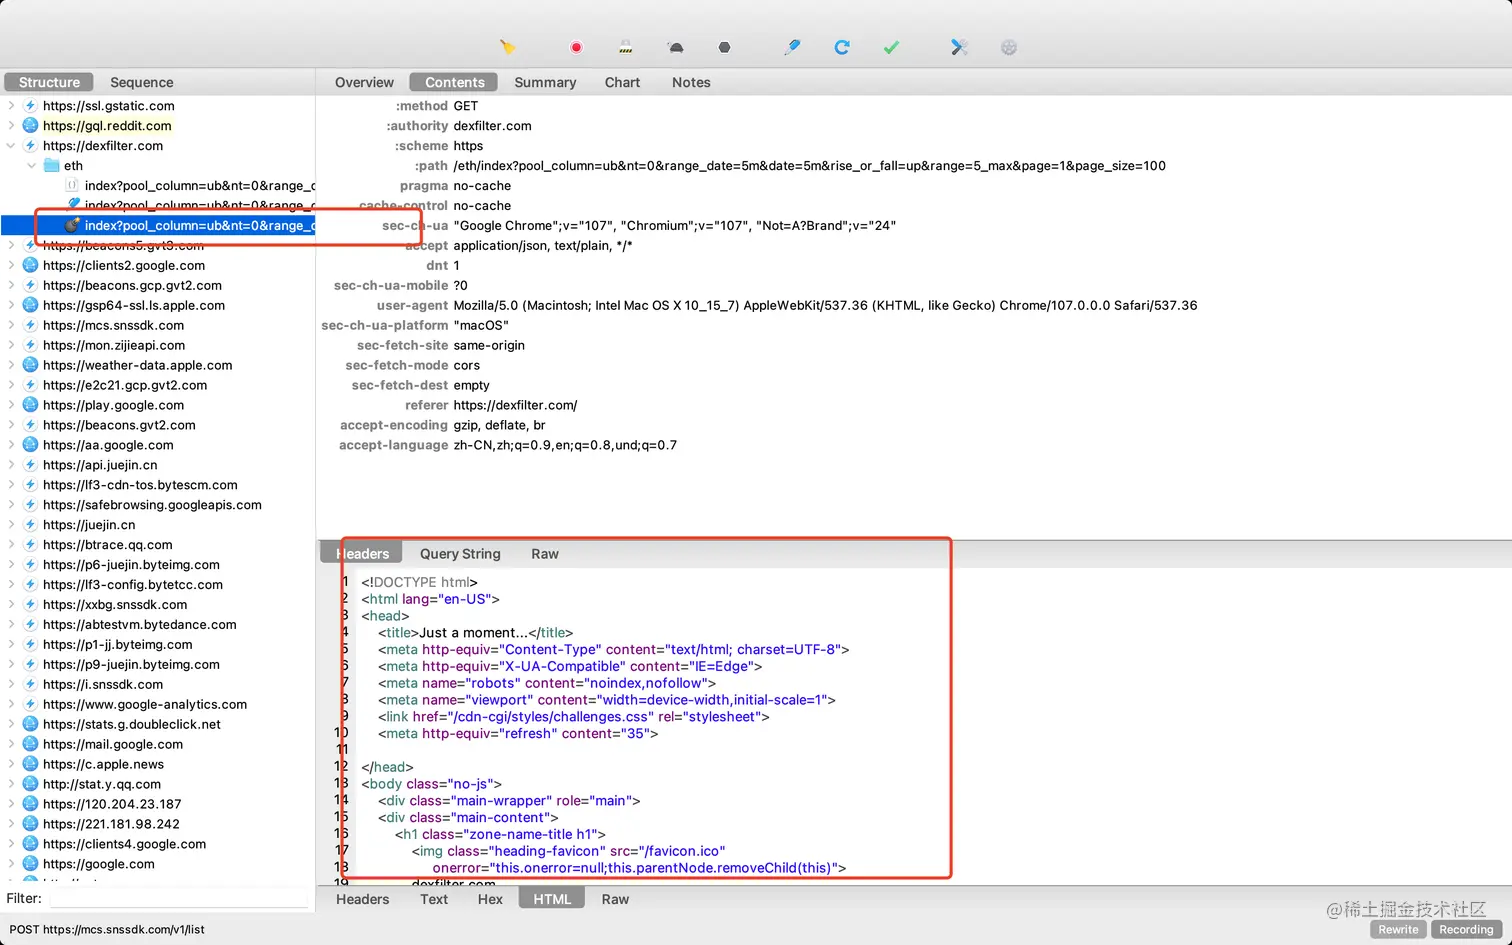Clear the session with the broom icon
The width and height of the screenshot is (1512, 945).
pos(508,47)
